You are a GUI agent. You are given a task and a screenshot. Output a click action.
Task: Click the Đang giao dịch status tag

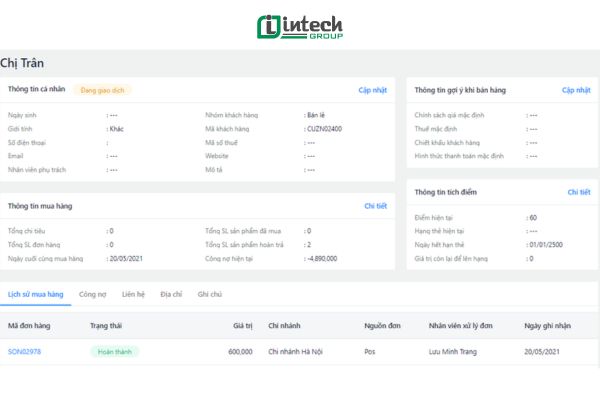(102, 90)
